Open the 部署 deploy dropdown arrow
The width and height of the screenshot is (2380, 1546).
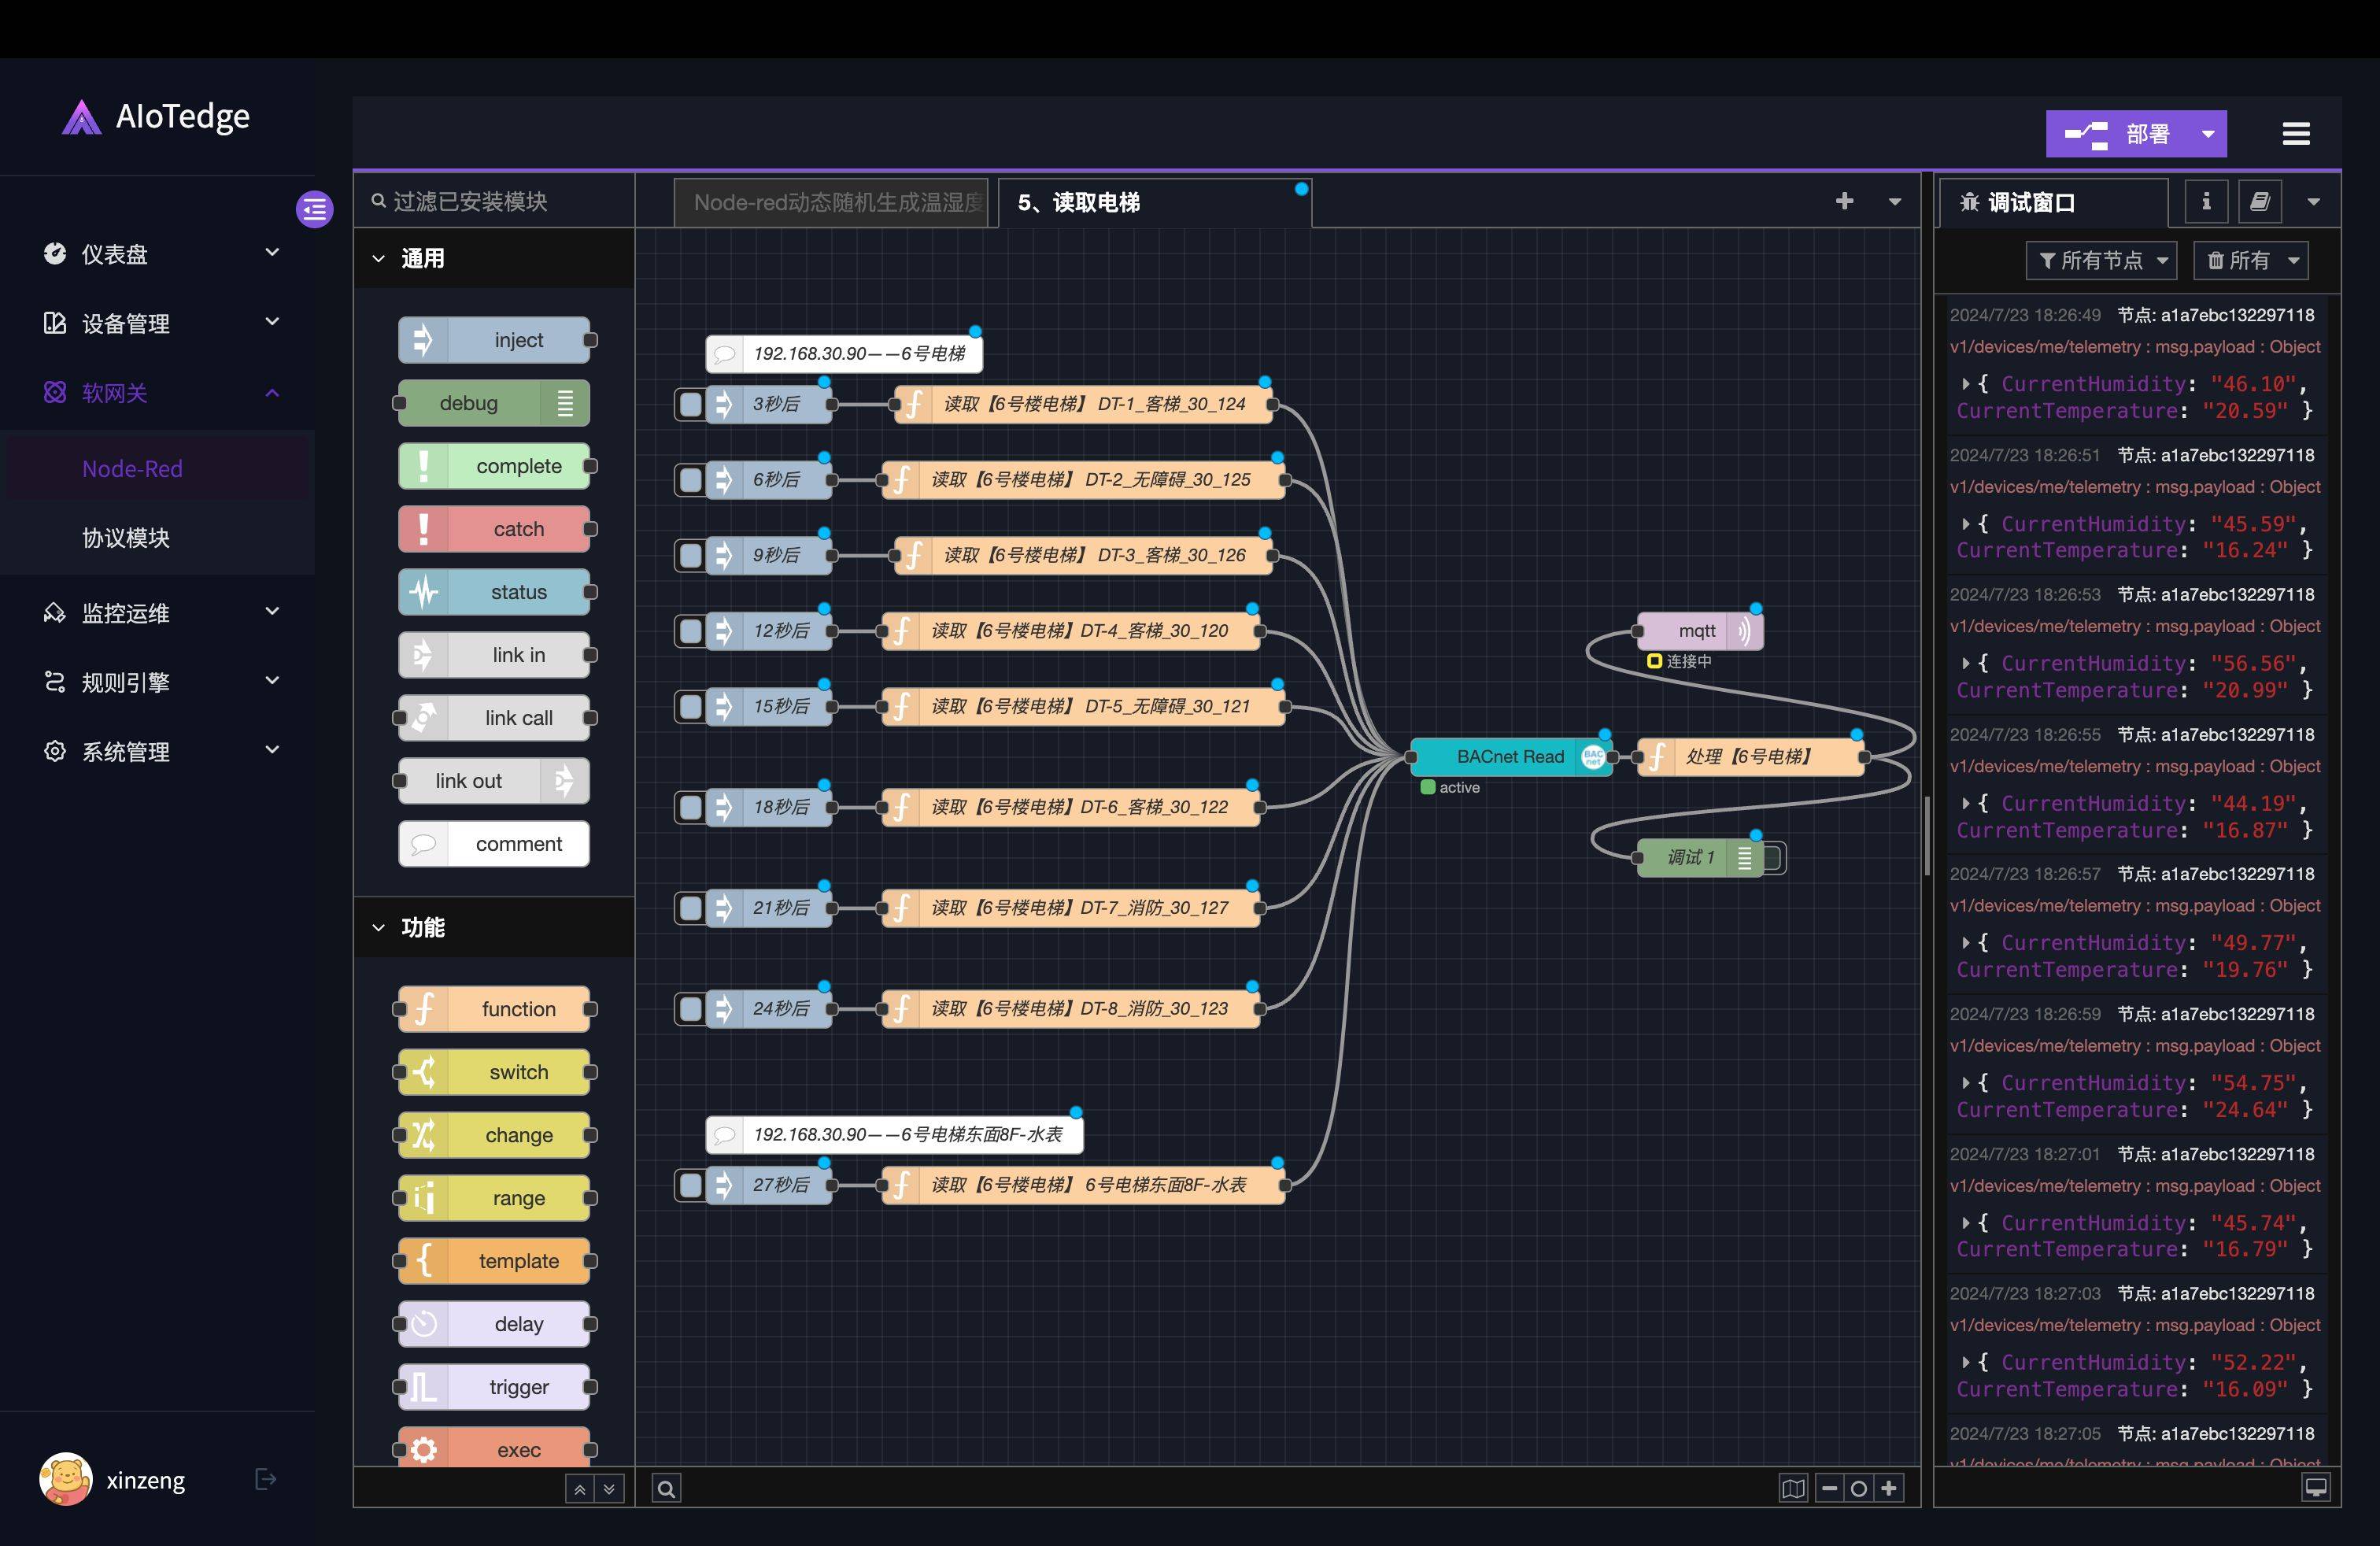tap(2207, 134)
